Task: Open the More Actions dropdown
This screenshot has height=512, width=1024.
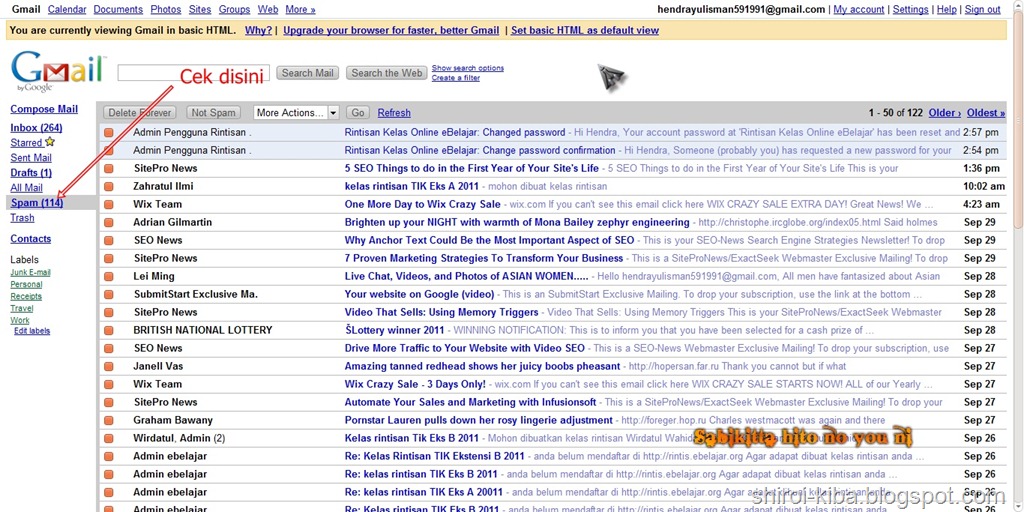Action: click(296, 112)
